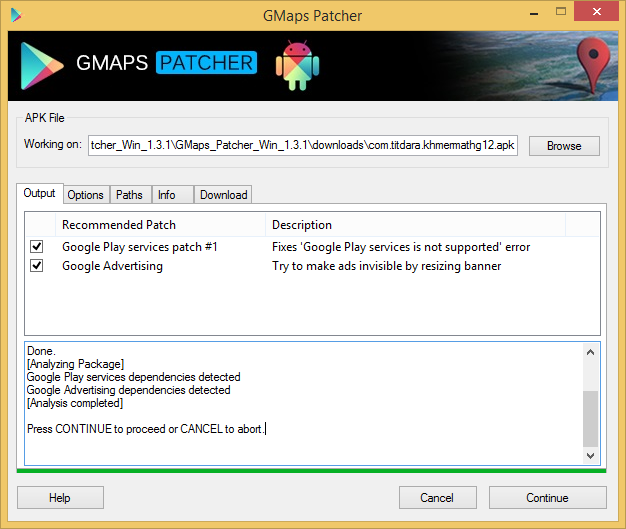Click the Google Play logo in banner
This screenshot has height=529, width=626.
pyautogui.click(x=41, y=66)
